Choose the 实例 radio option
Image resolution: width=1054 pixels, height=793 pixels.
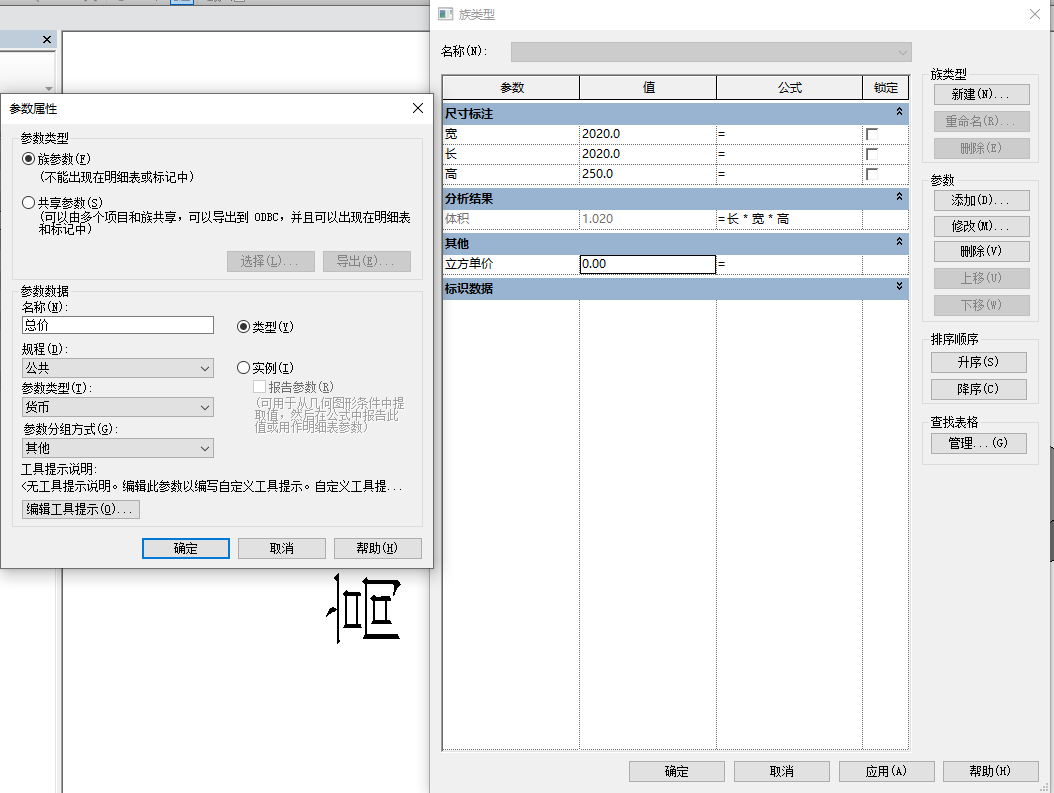coord(243,368)
